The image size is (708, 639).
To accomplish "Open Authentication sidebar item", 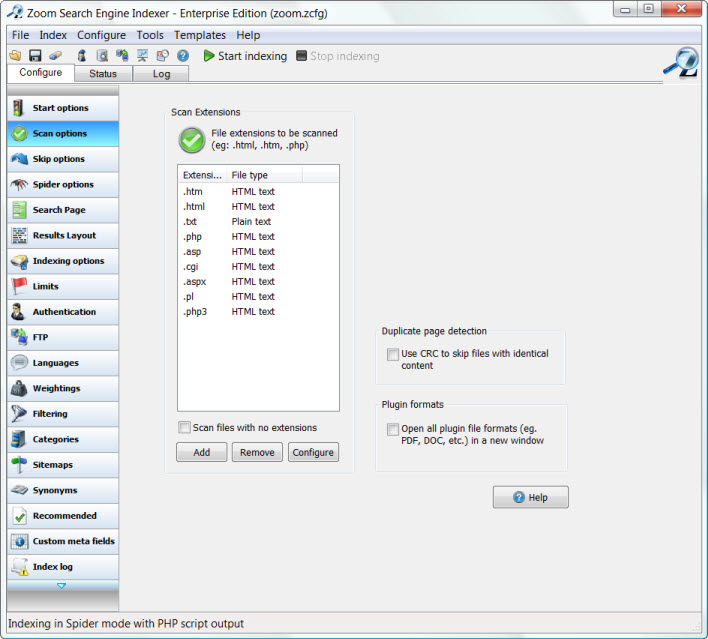I will pos(63,312).
